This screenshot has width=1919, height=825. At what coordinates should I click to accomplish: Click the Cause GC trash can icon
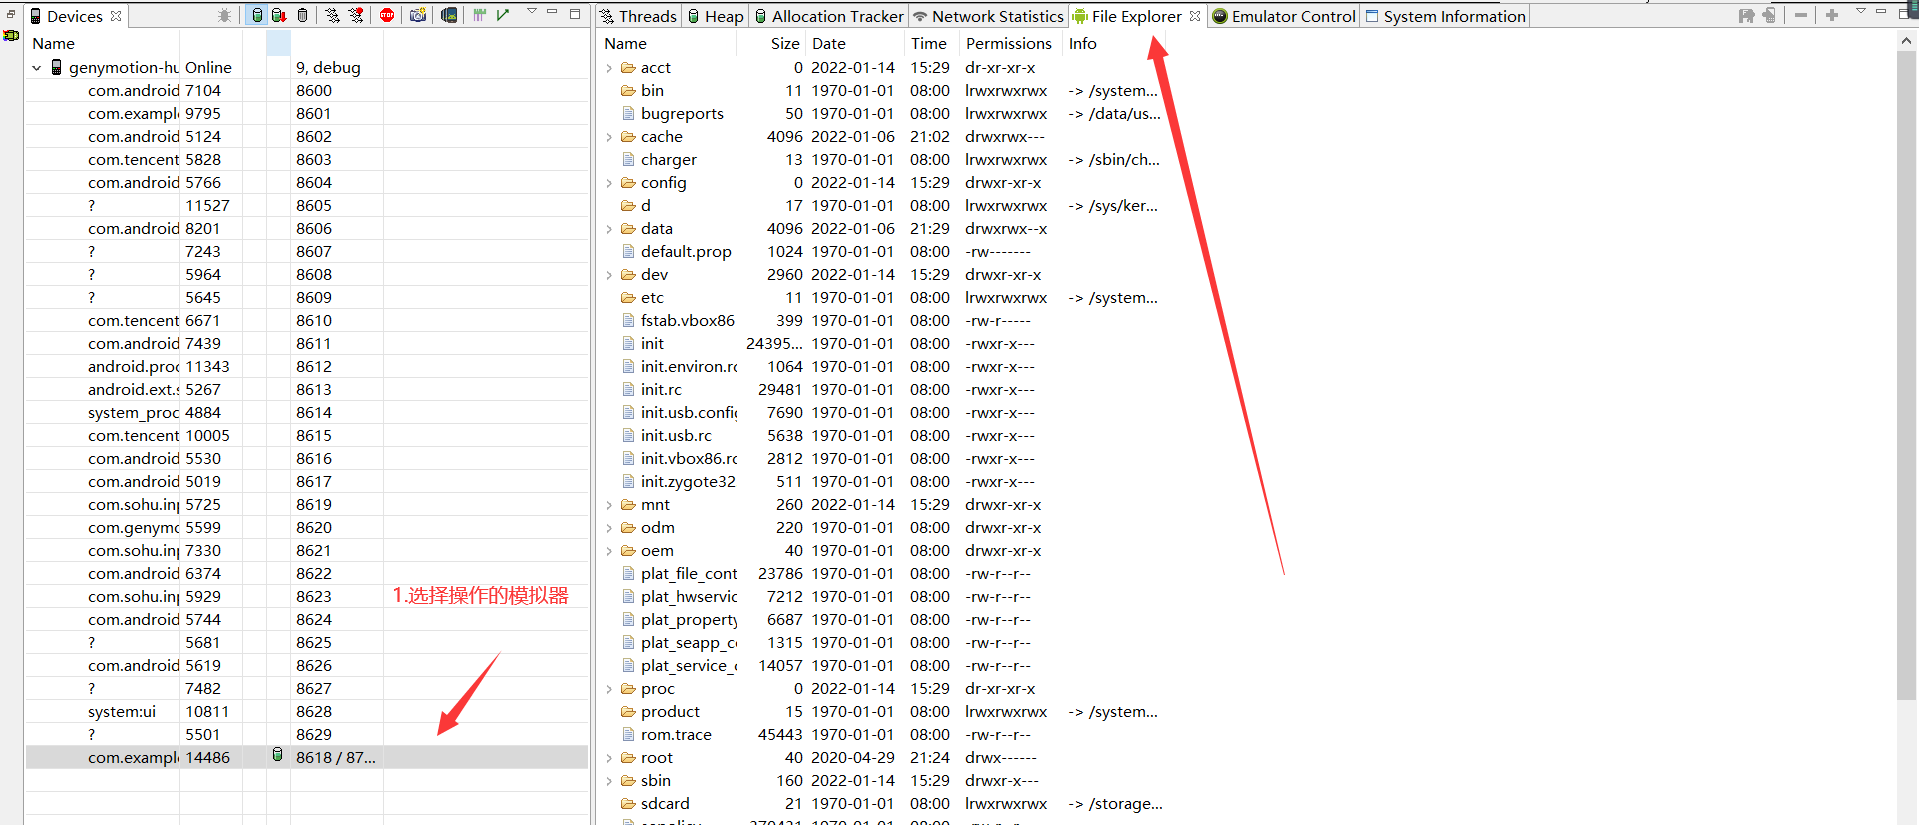point(302,15)
